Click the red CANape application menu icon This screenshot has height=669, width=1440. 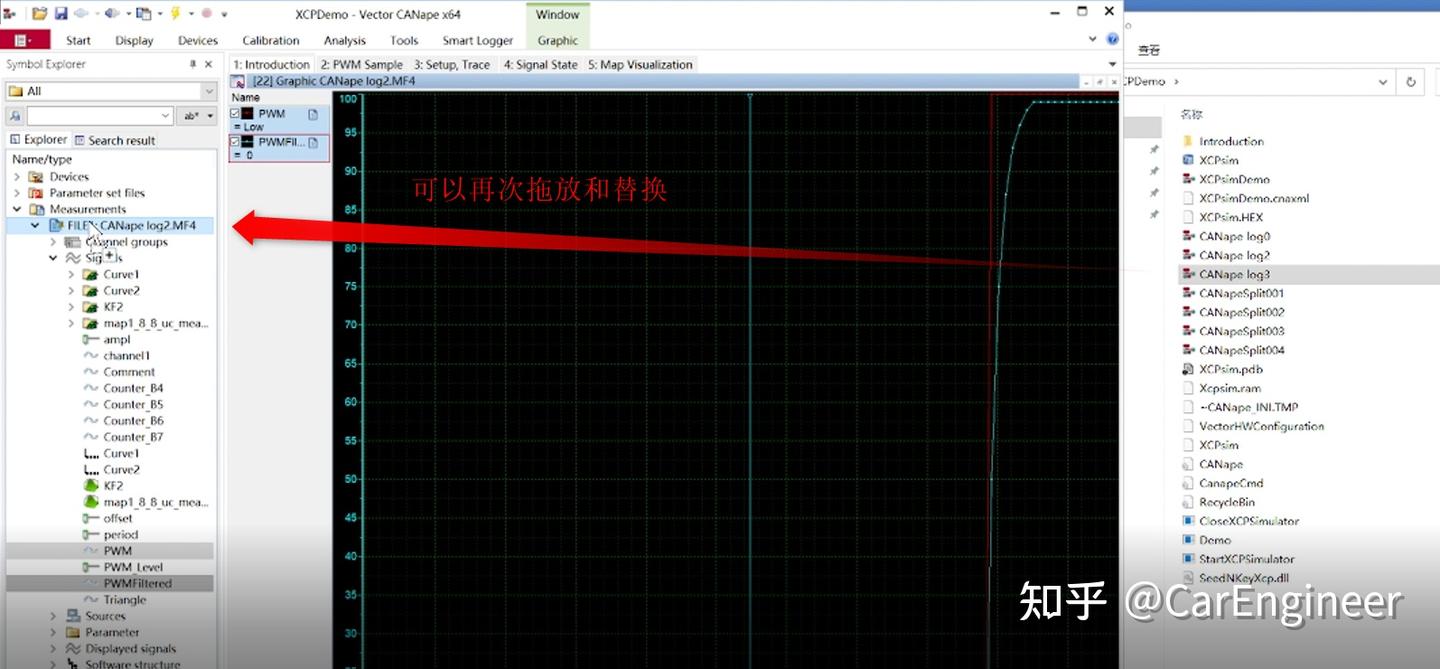tap(22, 38)
